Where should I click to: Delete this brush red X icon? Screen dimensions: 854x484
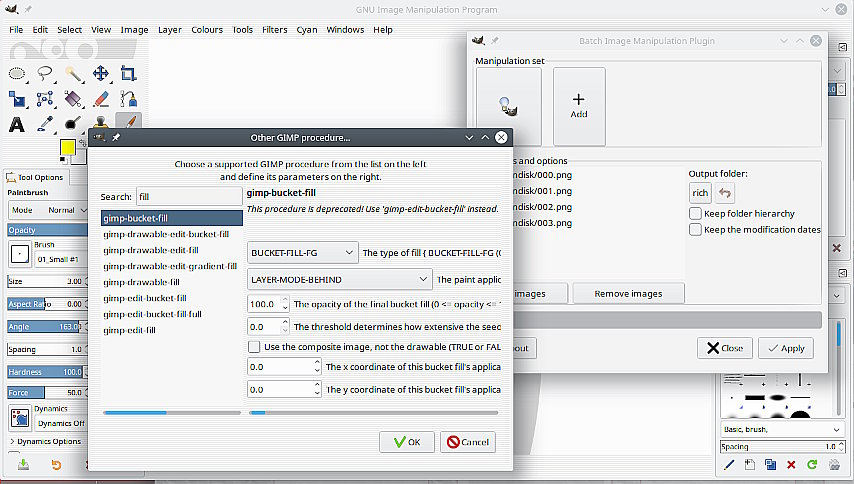(791, 464)
